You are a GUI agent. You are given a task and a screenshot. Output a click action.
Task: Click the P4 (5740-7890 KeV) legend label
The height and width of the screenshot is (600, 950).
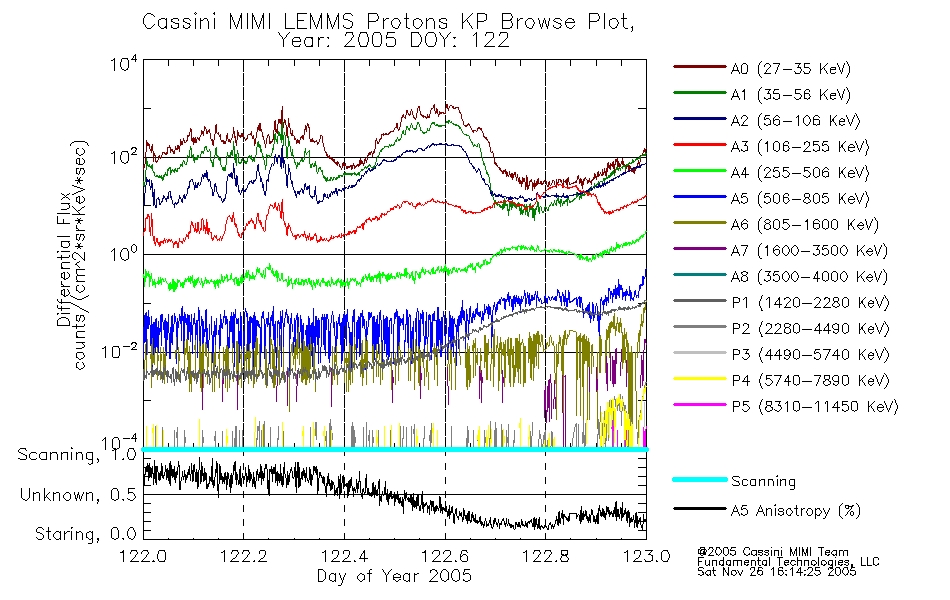point(810,381)
